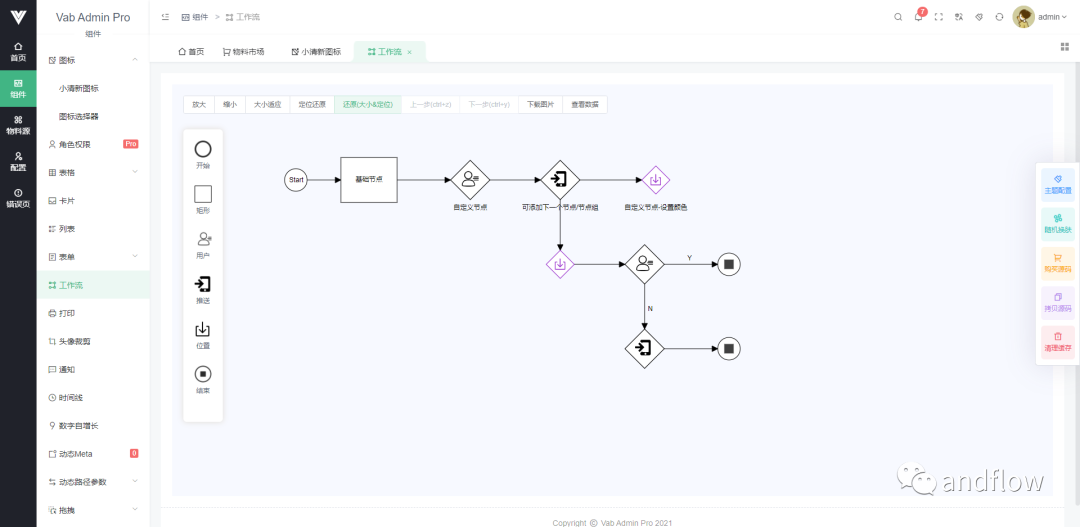This screenshot has height=527, width=1080.
Task: Select the 基础节点 rectangle on canvas
Action: pos(369,180)
